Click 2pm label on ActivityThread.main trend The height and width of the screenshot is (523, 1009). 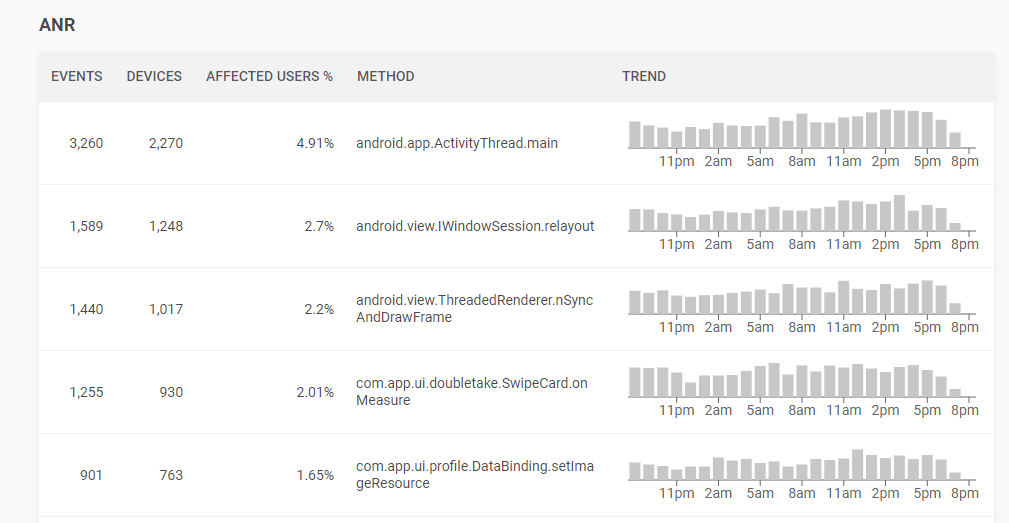[885, 161]
